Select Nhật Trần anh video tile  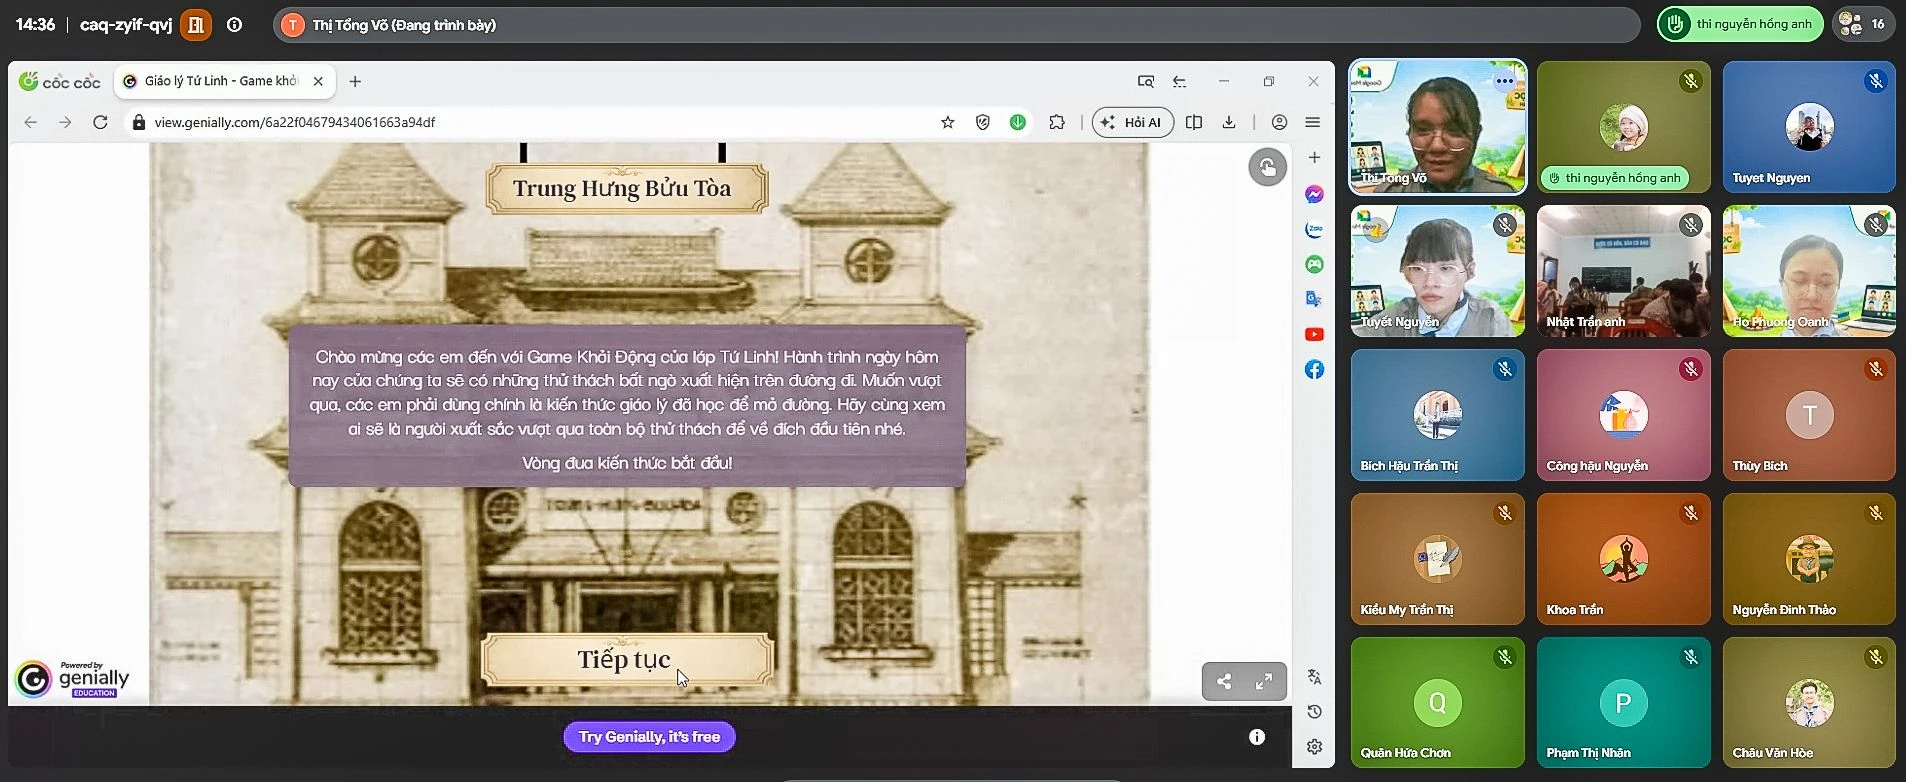(x=1623, y=271)
